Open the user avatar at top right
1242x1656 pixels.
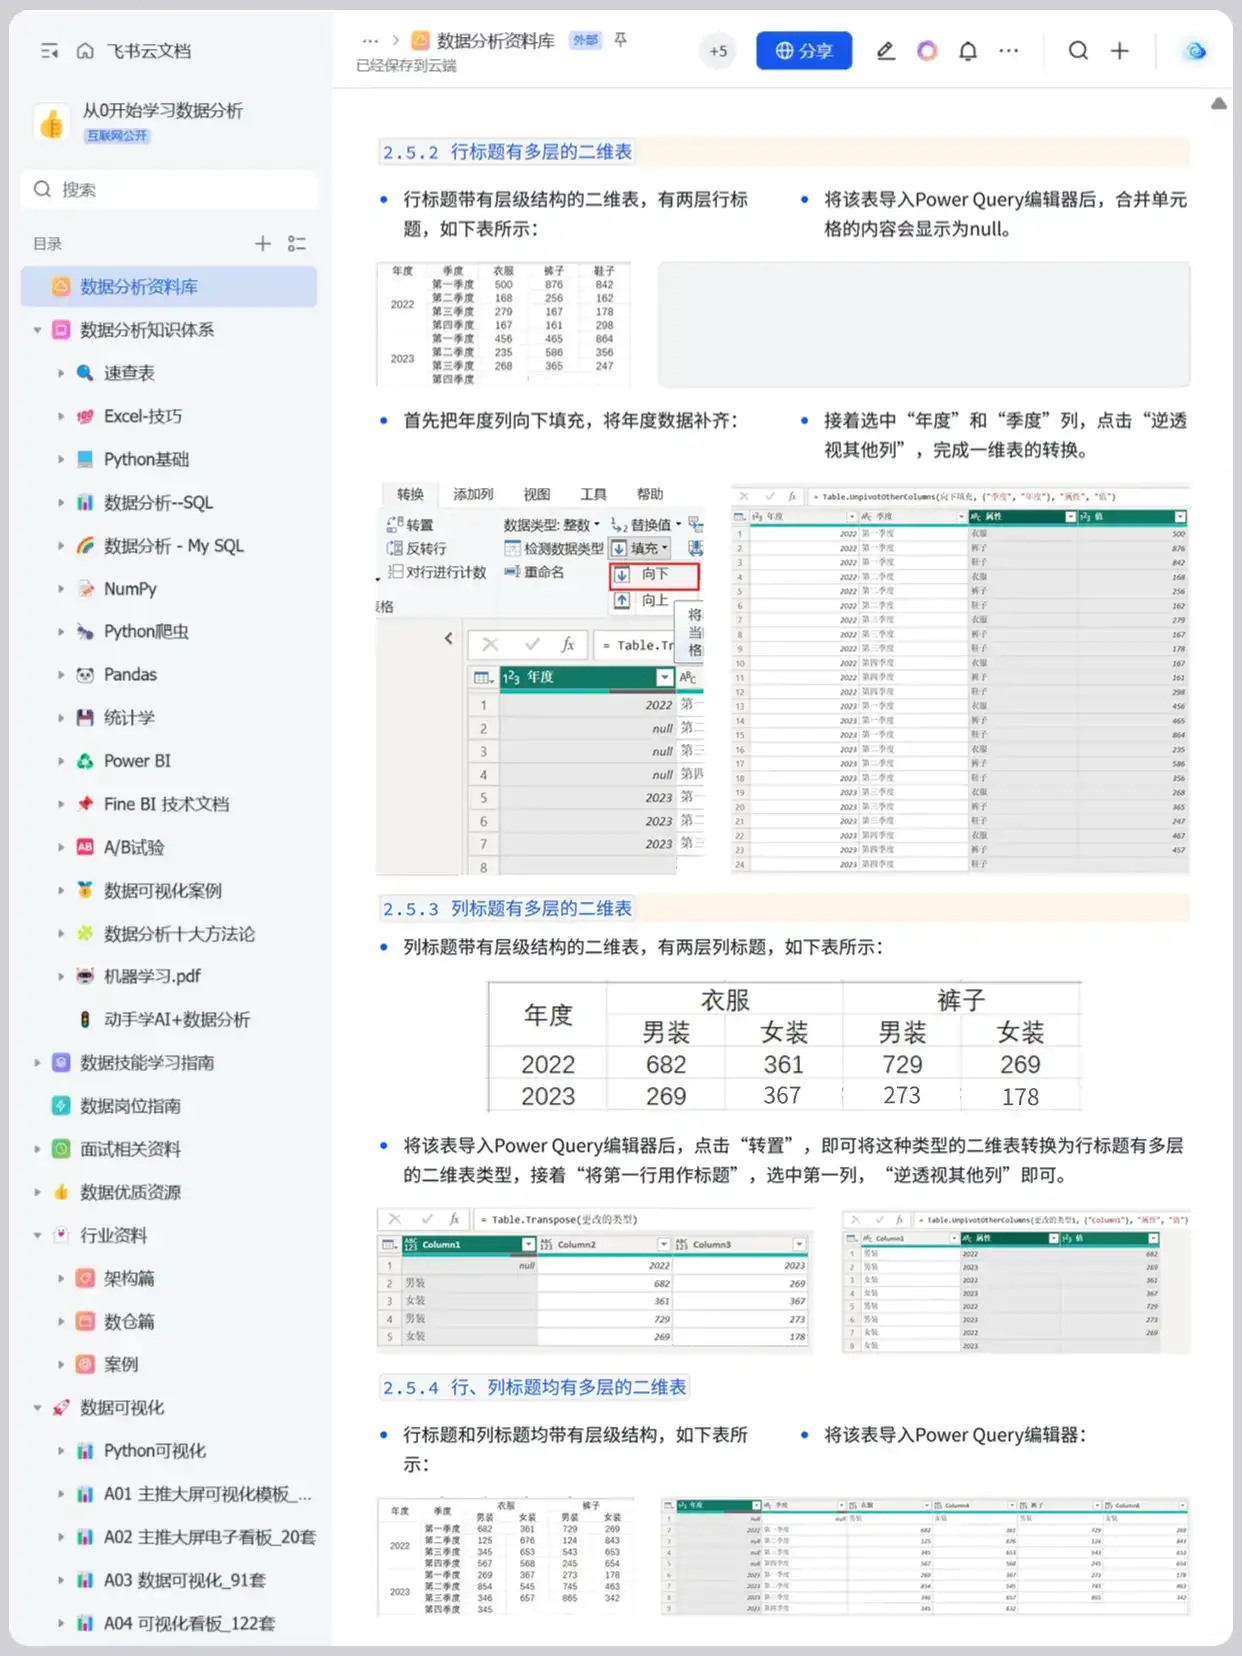(x=1195, y=51)
